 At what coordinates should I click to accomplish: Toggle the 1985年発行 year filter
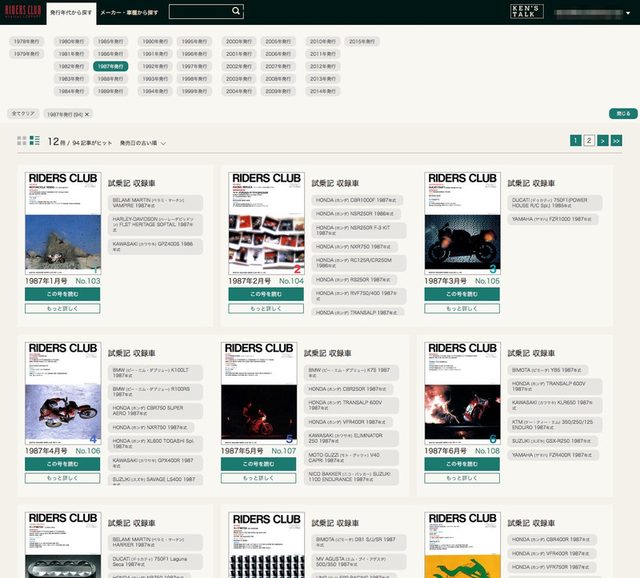[111, 41]
